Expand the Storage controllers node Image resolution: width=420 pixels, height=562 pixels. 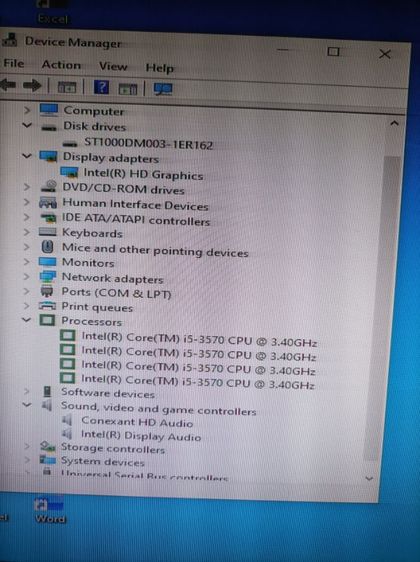coord(27,446)
